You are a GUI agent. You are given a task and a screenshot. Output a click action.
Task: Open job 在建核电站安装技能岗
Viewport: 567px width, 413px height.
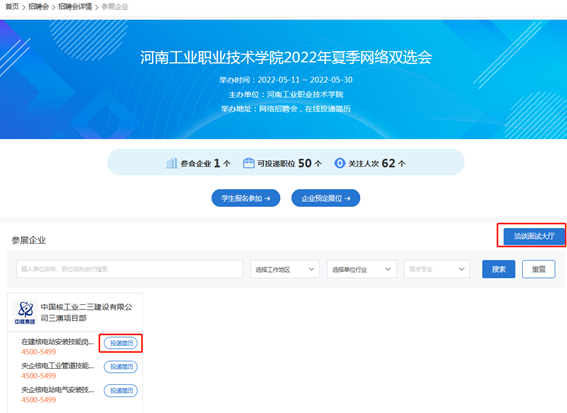point(58,342)
